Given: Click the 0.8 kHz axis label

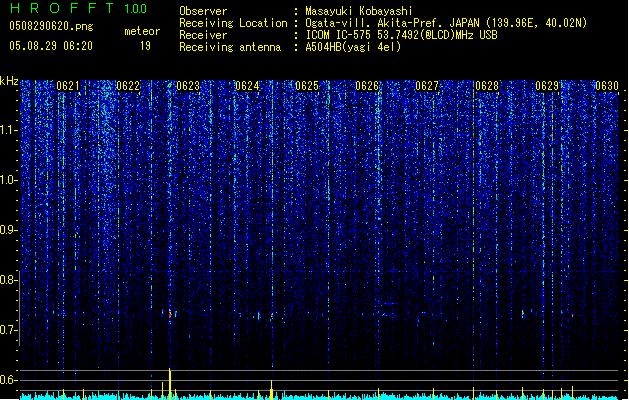Looking at the screenshot, I should coord(8,280).
